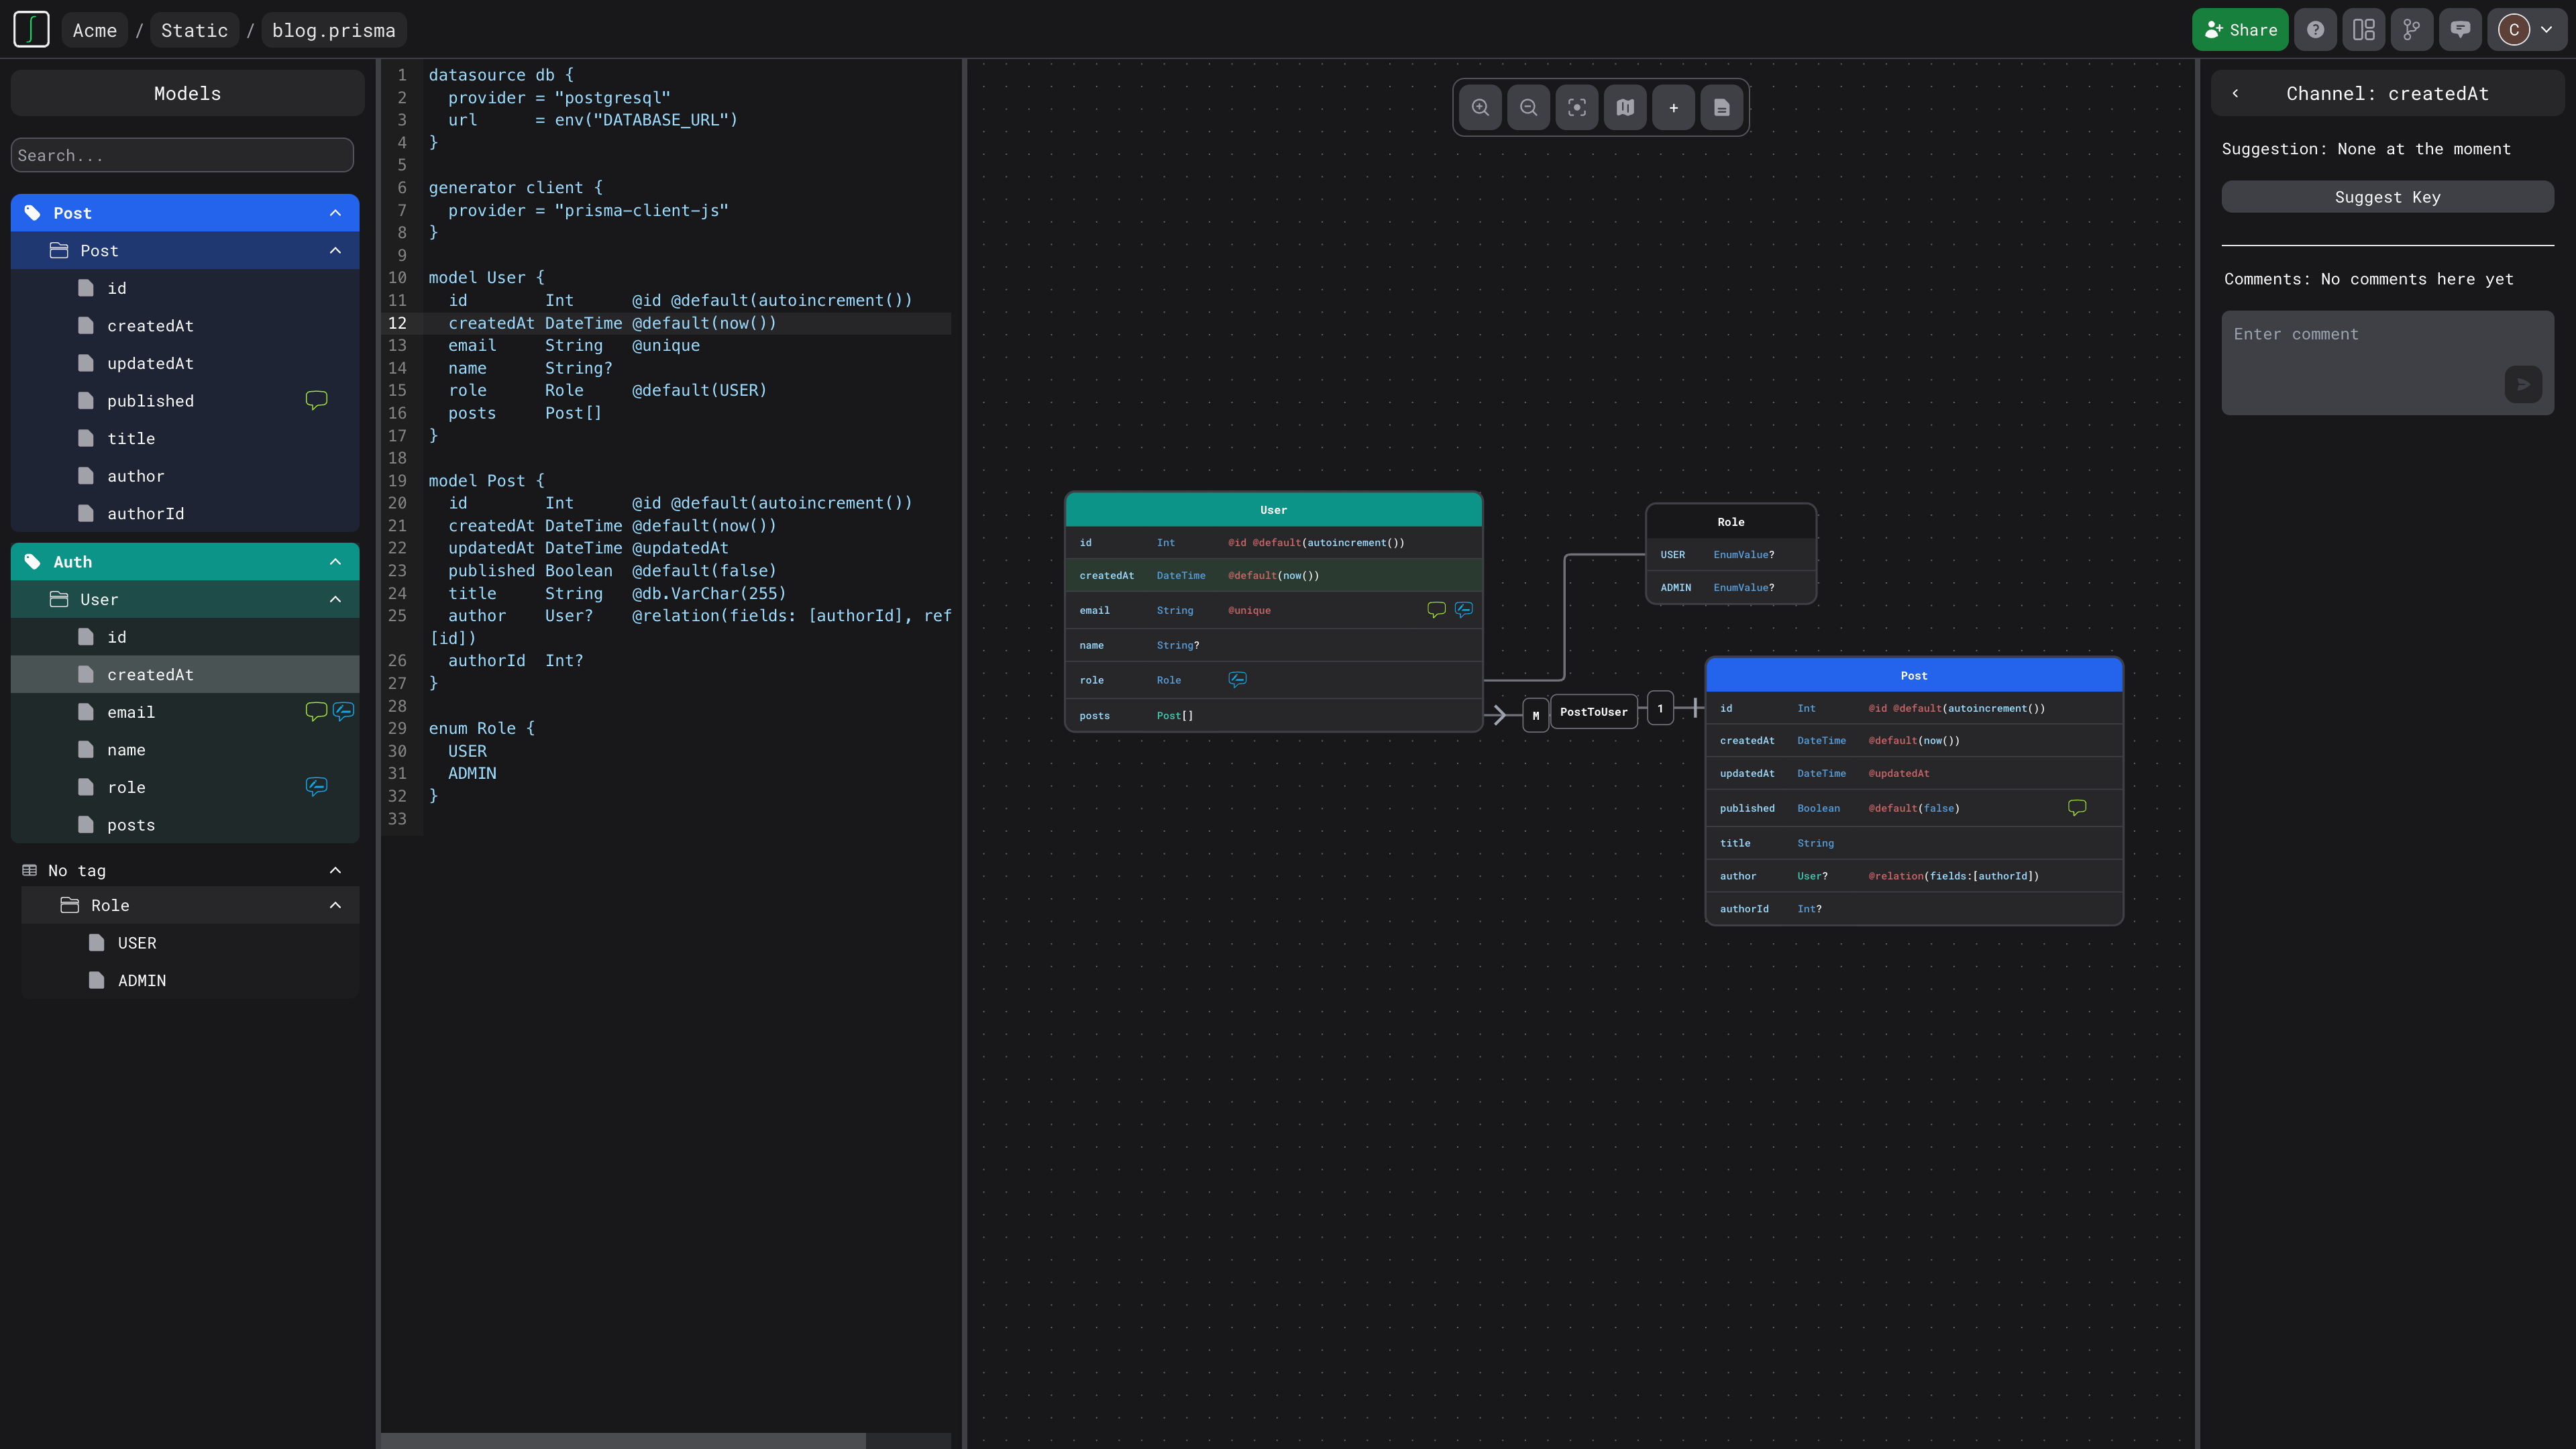
Task: Click the send comment arrow icon
Action: coord(2523,384)
